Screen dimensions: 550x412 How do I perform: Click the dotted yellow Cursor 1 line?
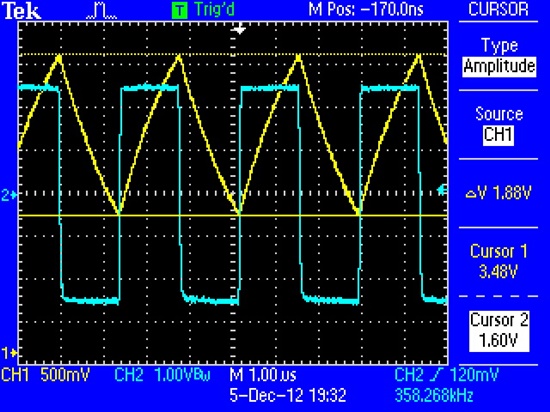click(x=233, y=54)
